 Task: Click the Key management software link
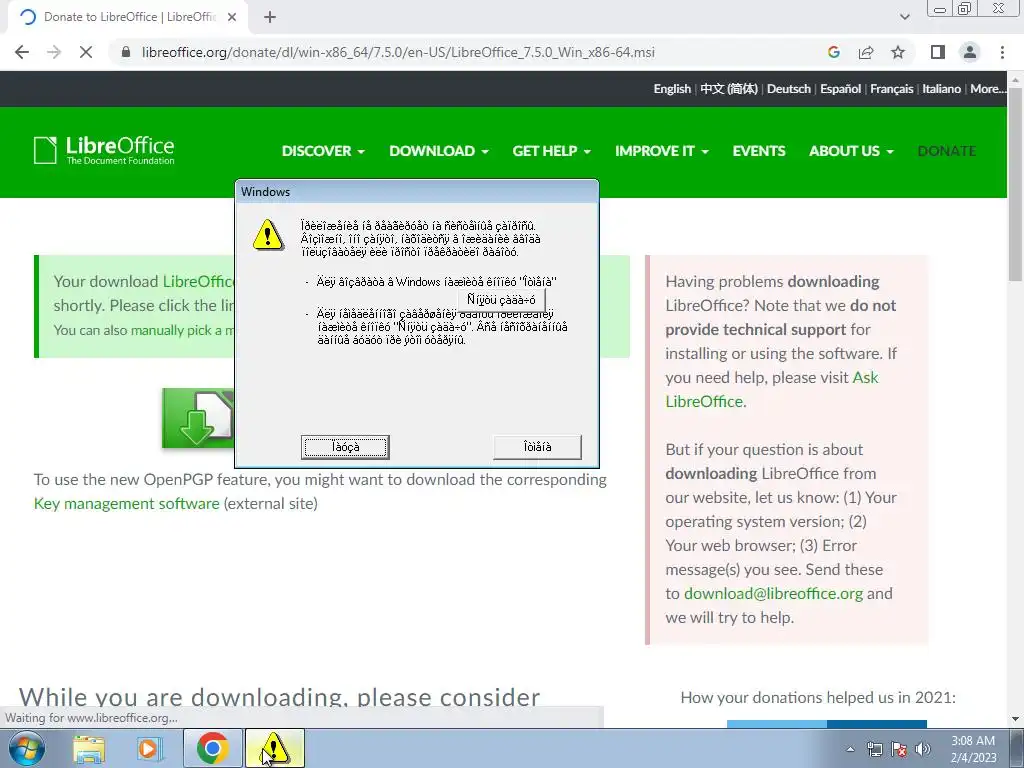coord(127,504)
